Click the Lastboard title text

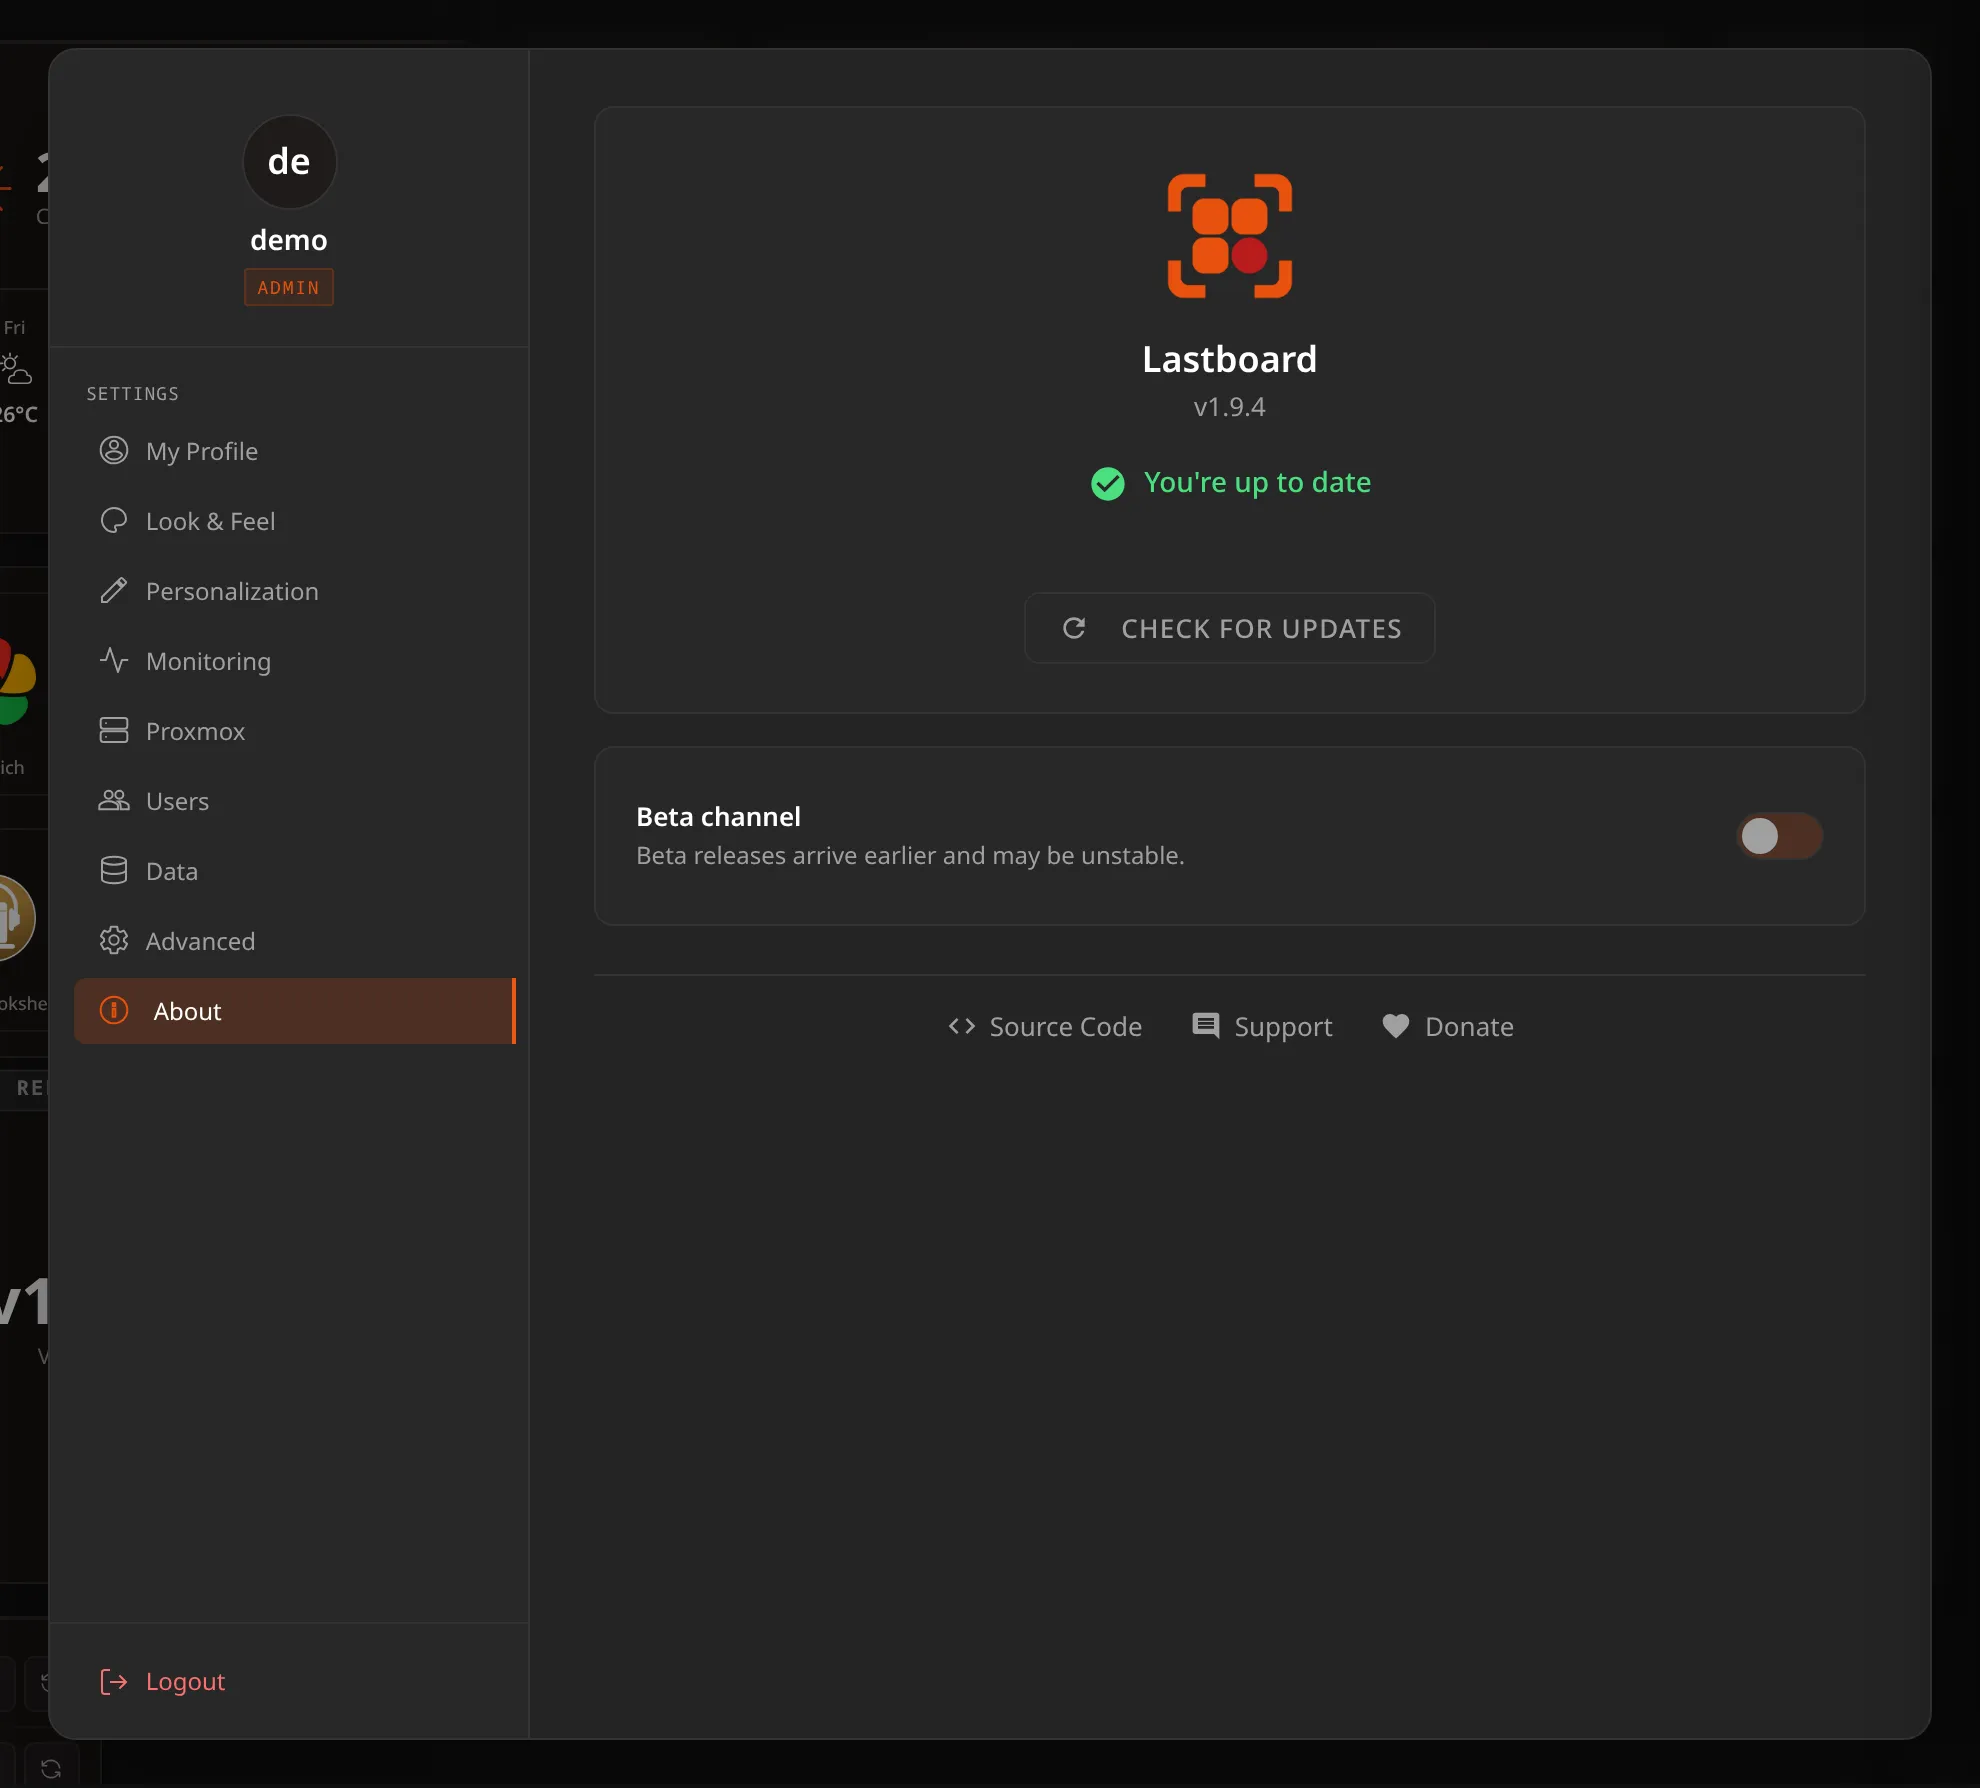coord(1230,359)
